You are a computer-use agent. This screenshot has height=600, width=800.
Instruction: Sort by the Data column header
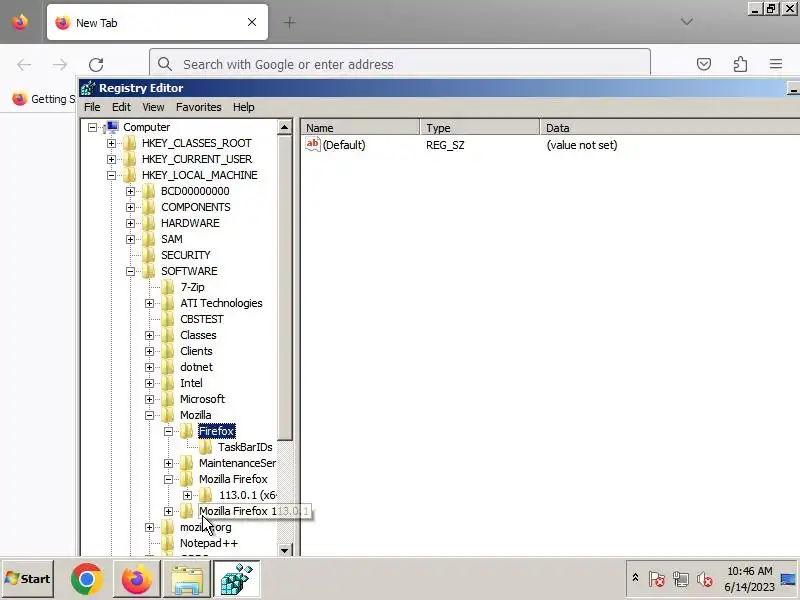pos(670,128)
